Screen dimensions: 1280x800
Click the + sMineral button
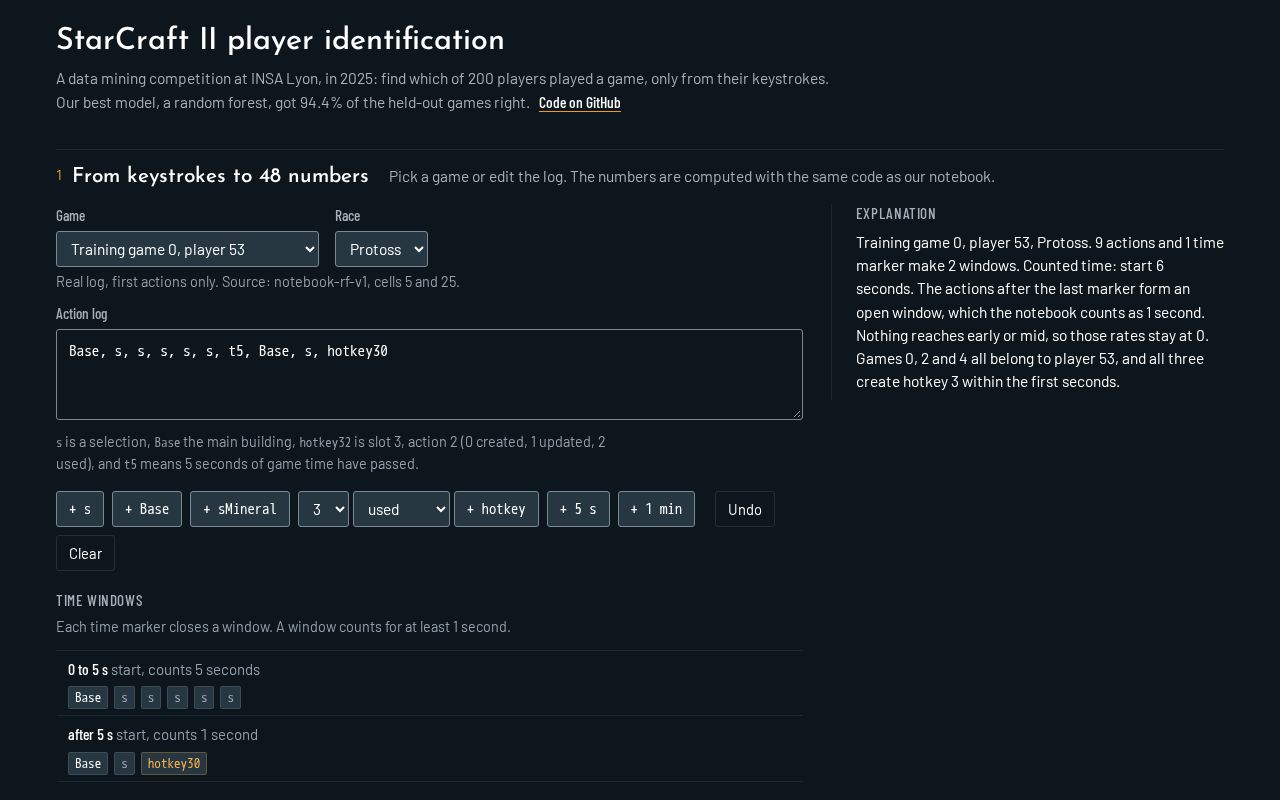coord(240,509)
